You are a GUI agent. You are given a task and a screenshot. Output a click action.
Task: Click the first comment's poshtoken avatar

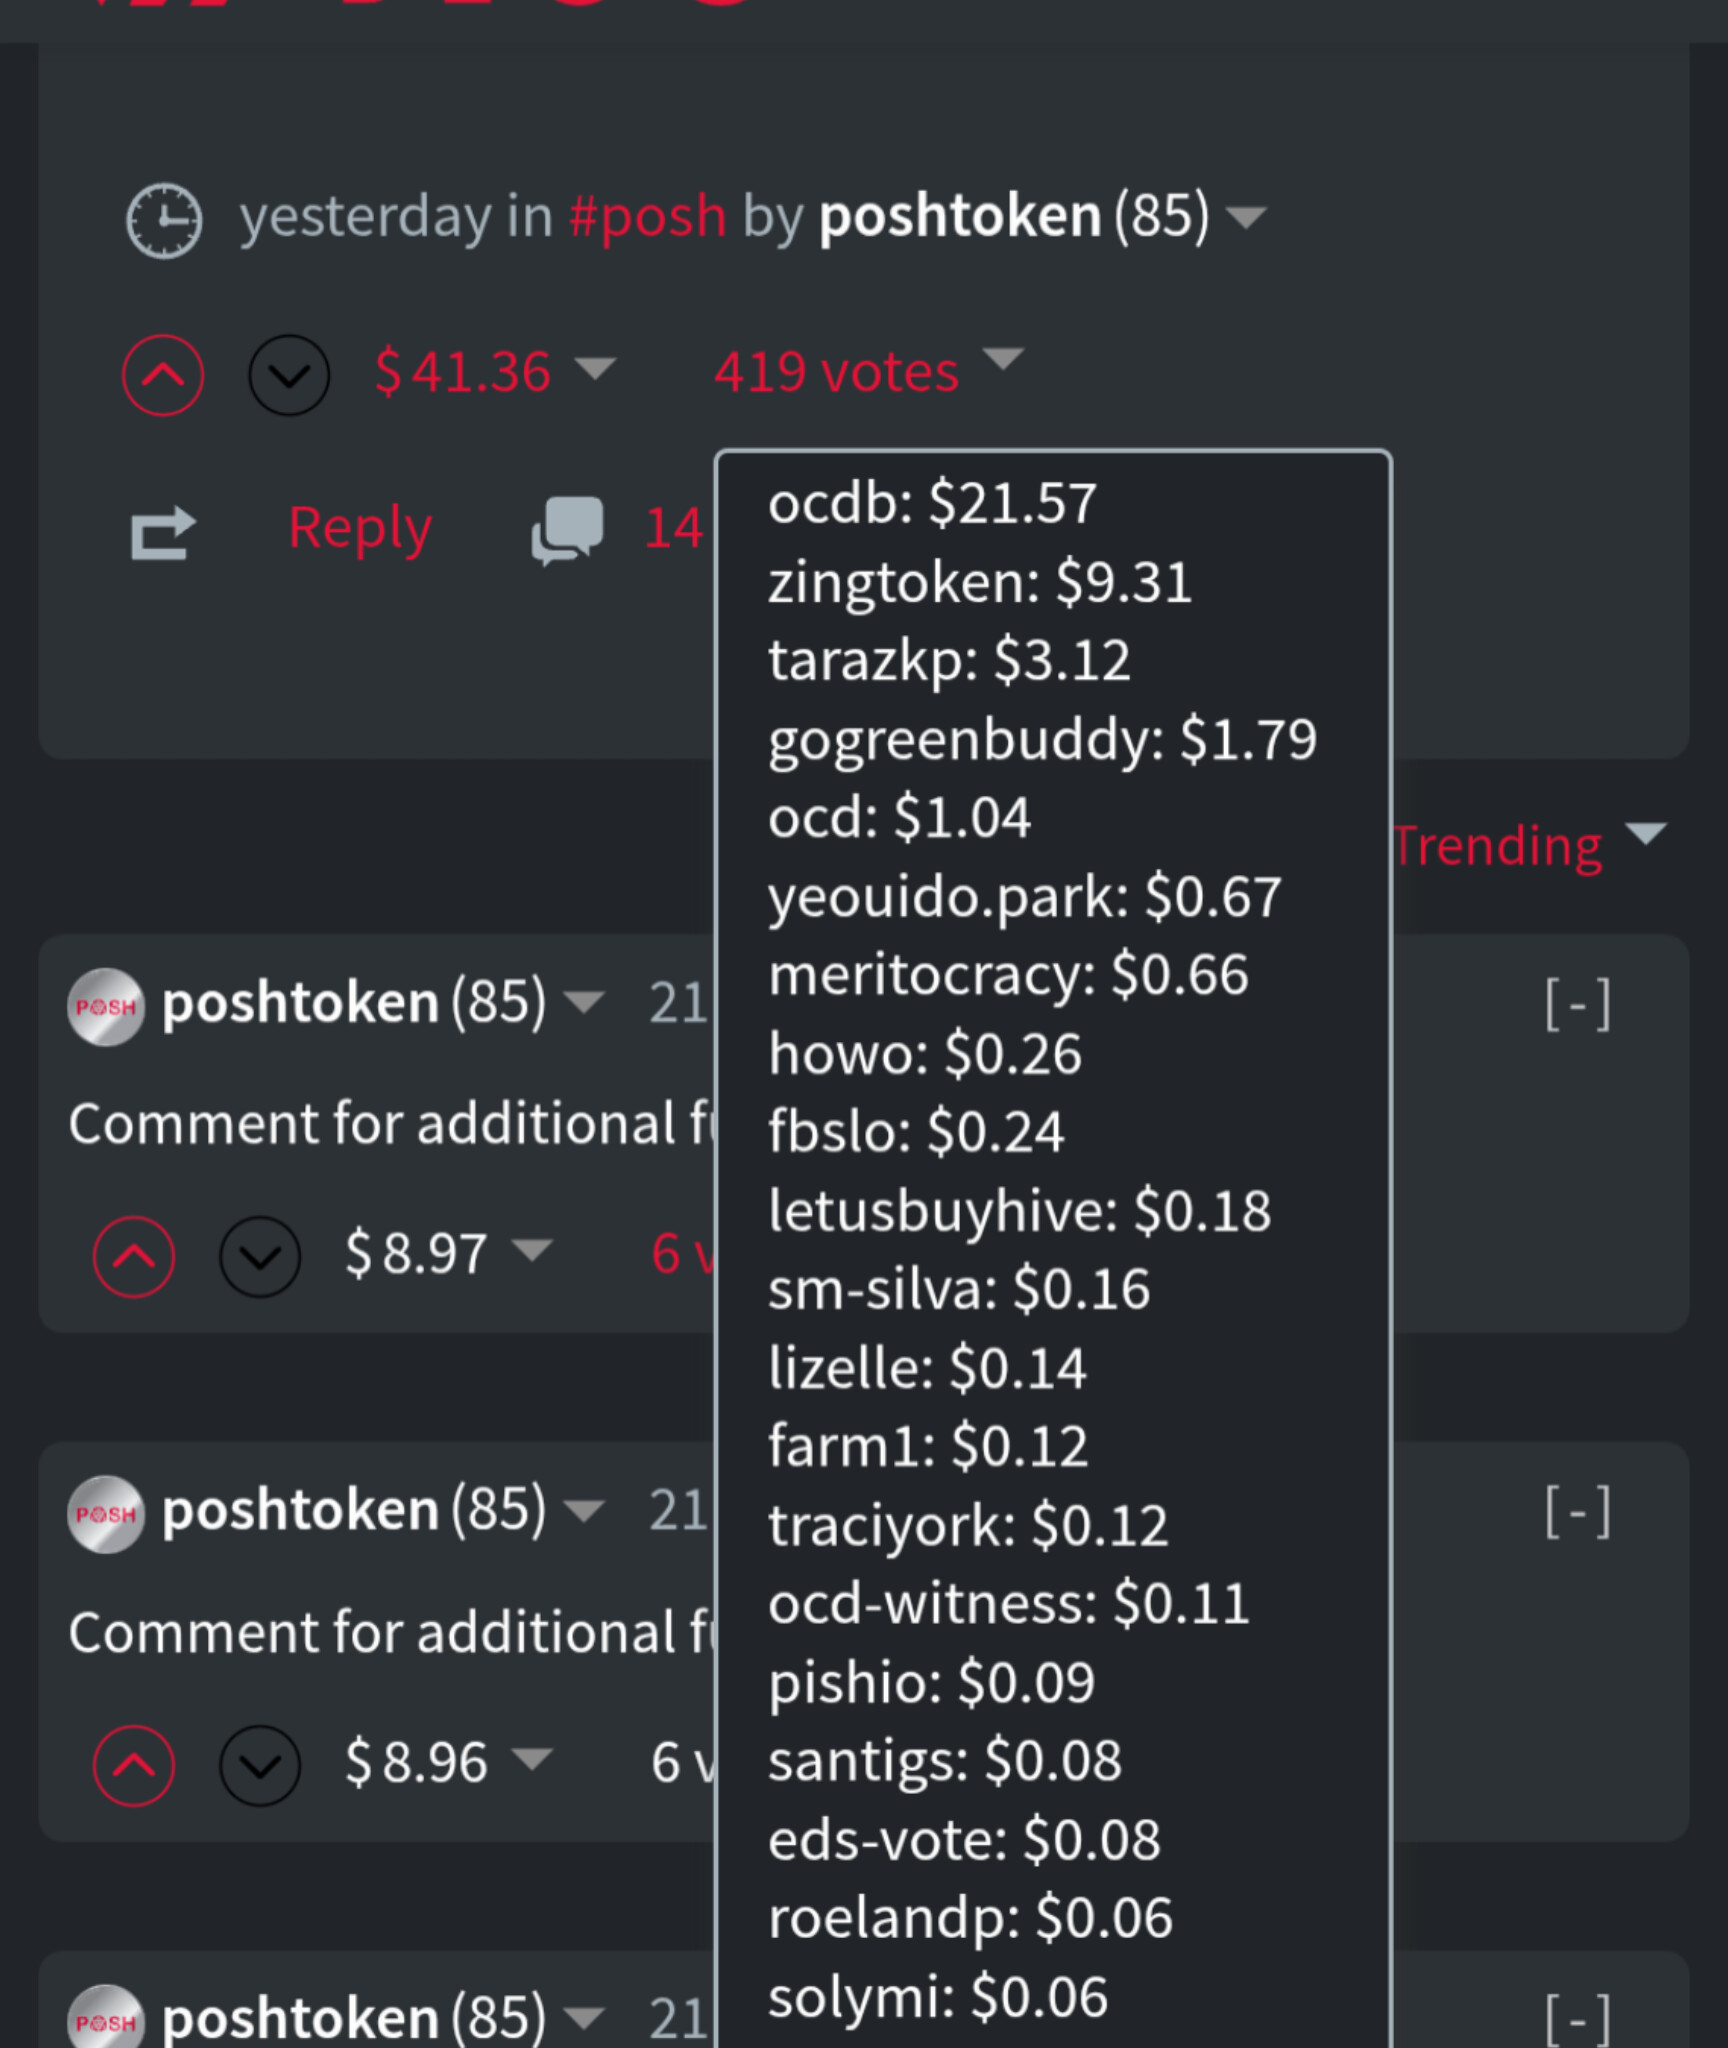(x=106, y=1006)
